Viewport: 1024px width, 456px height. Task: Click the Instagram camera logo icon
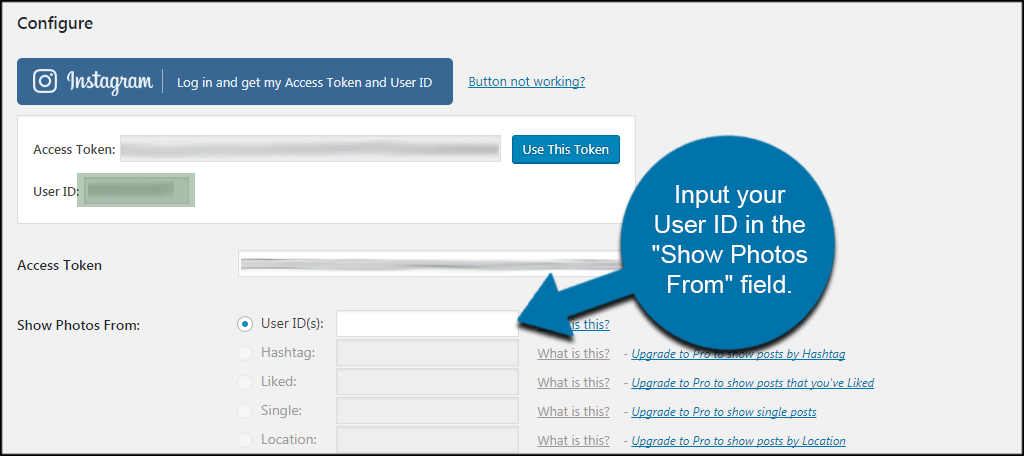pos(45,81)
